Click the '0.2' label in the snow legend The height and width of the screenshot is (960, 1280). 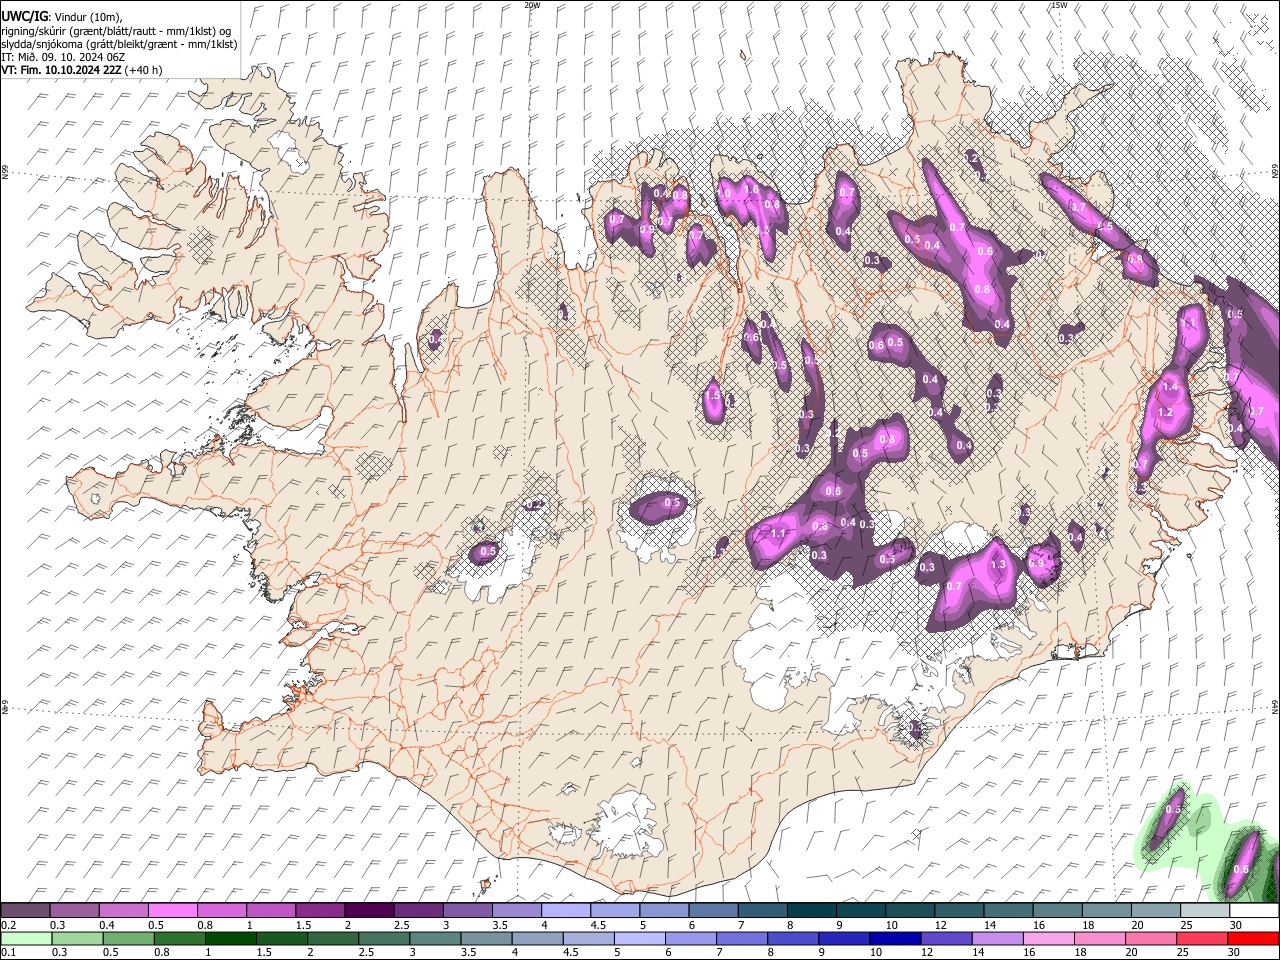pos(8,925)
